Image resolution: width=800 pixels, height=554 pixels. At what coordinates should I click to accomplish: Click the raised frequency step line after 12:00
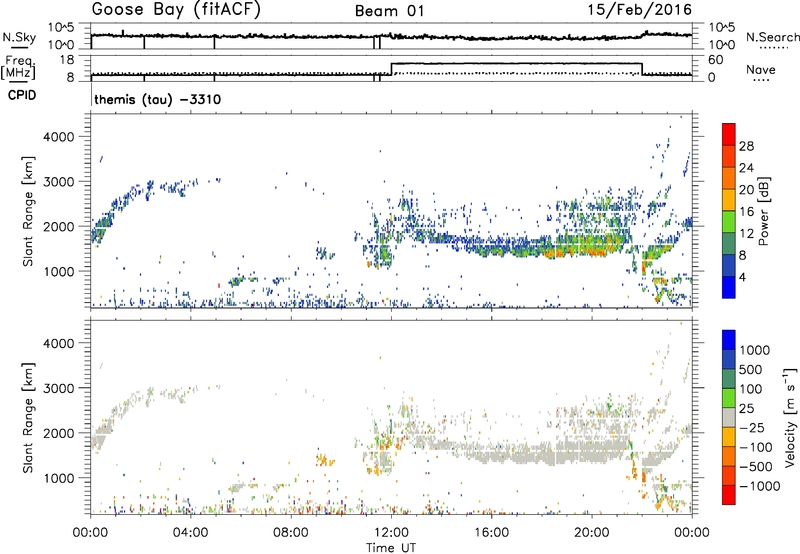pyautogui.click(x=516, y=63)
